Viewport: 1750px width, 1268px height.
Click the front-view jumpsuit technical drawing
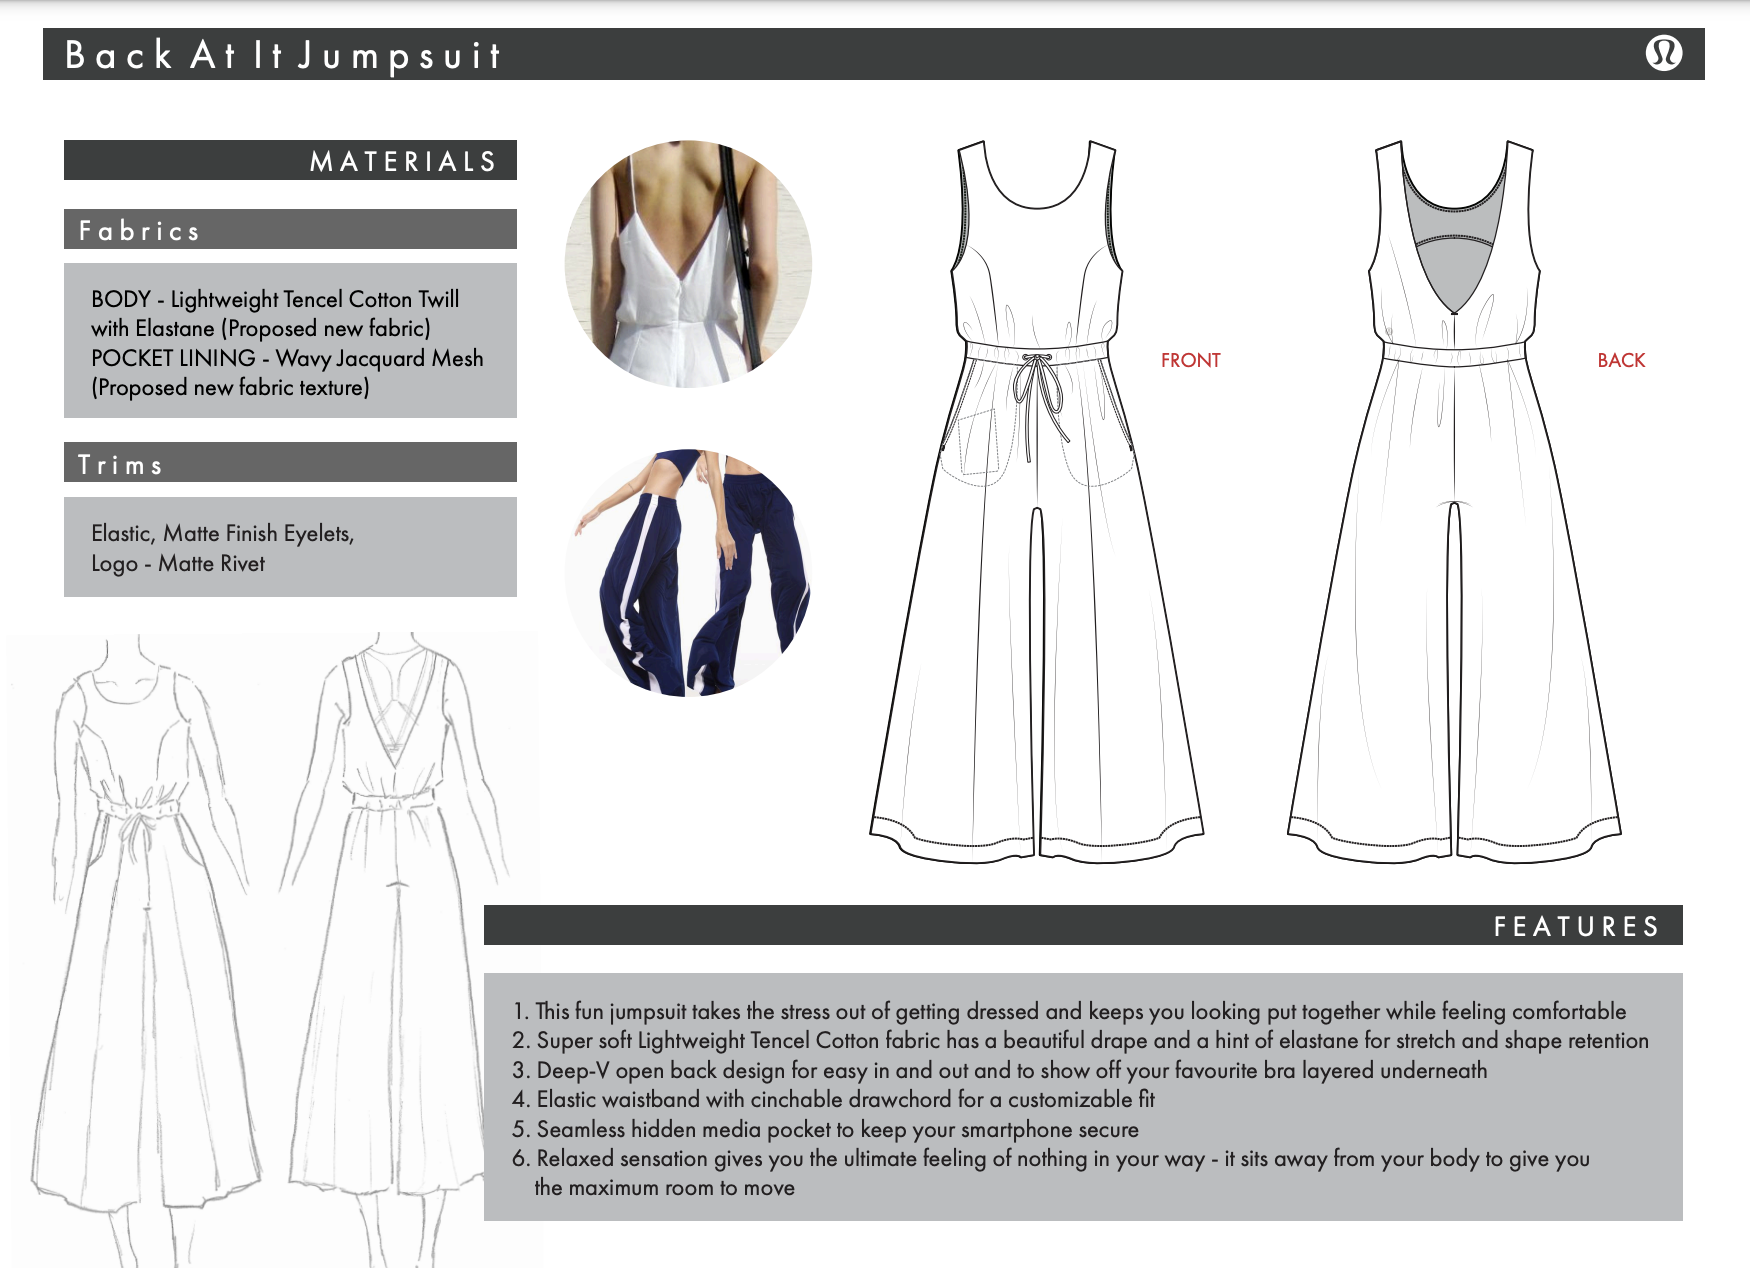pyautogui.click(x=1037, y=501)
